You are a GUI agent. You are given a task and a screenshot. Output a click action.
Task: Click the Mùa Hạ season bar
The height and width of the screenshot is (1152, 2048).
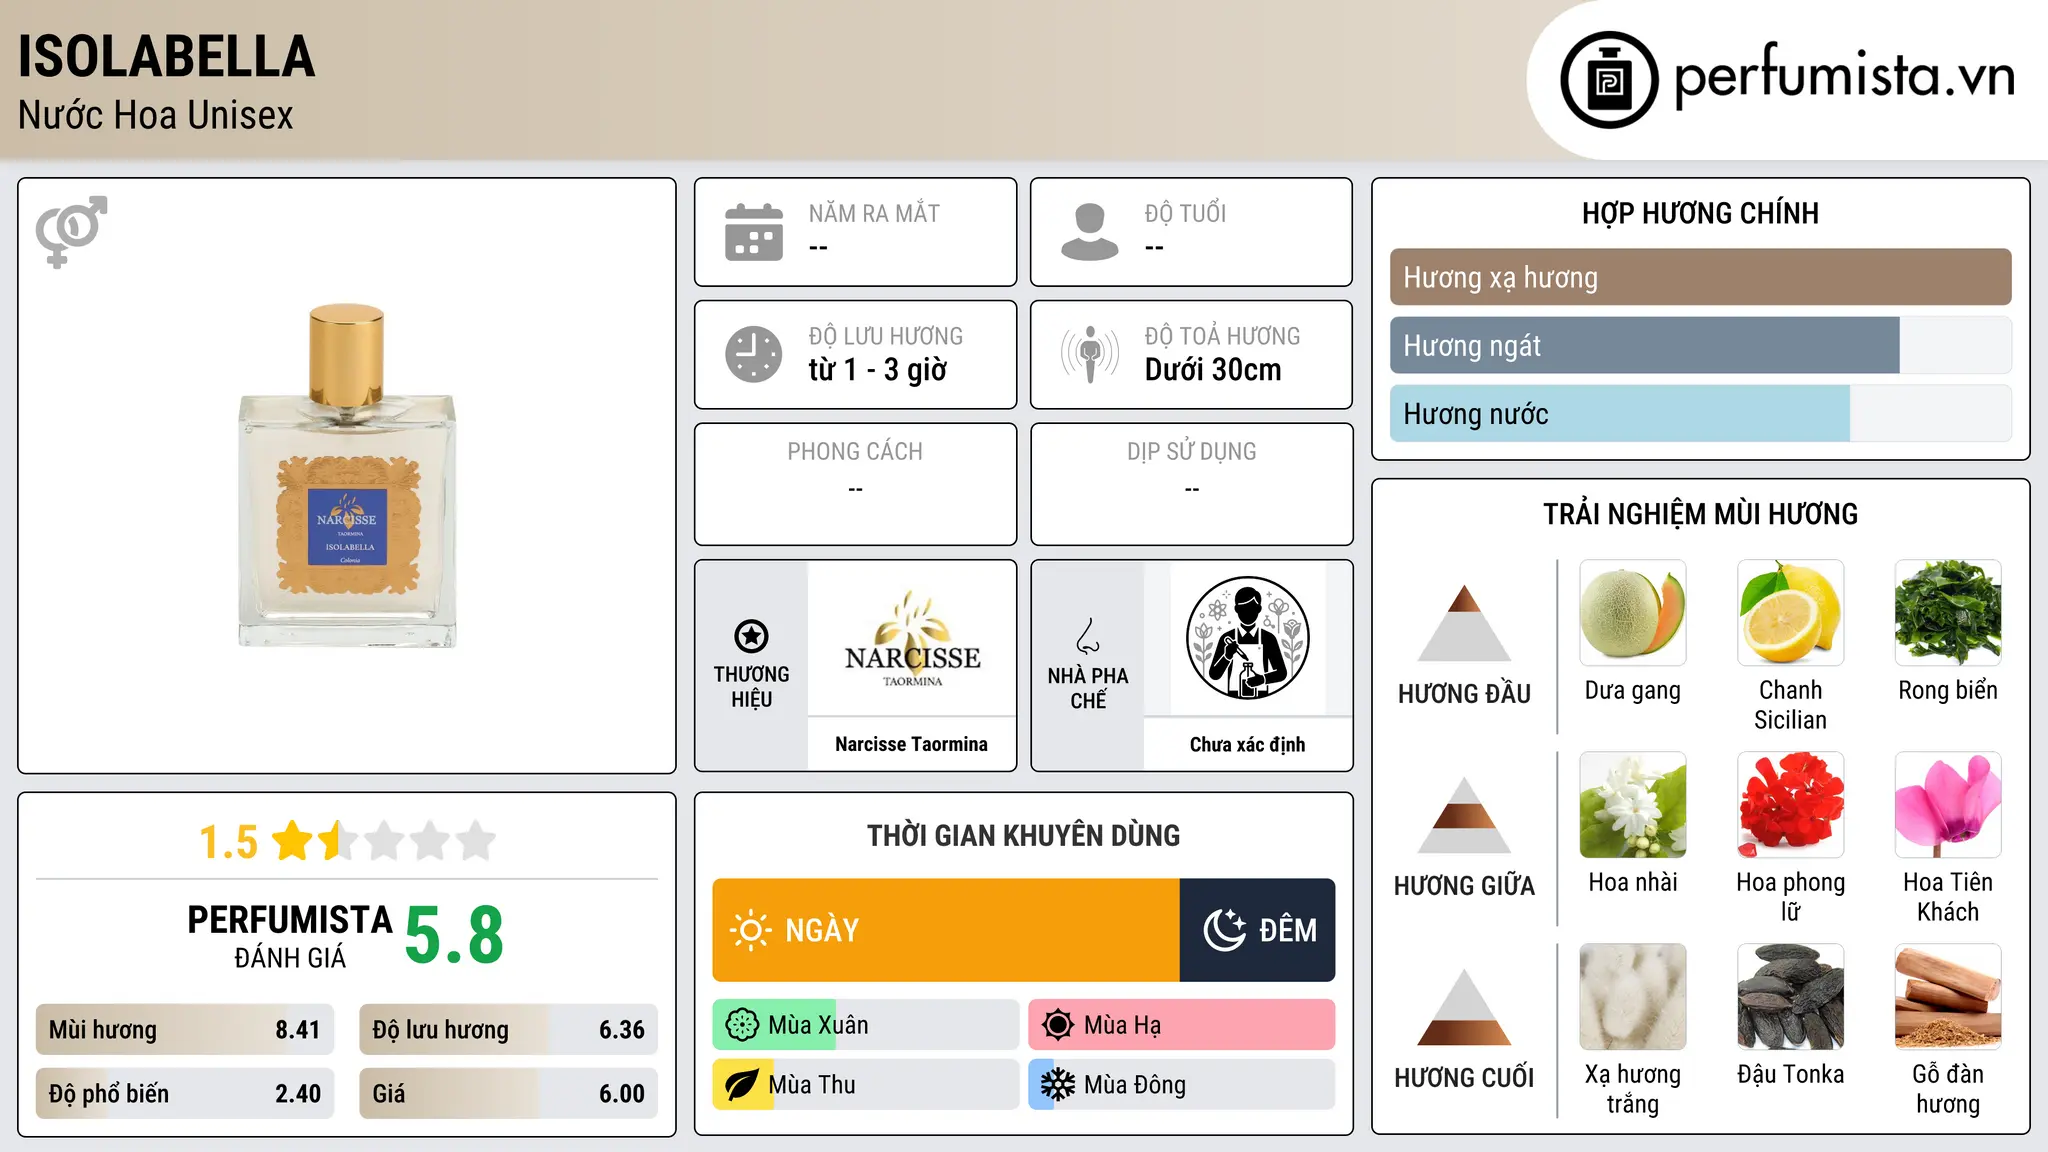coord(1181,1025)
